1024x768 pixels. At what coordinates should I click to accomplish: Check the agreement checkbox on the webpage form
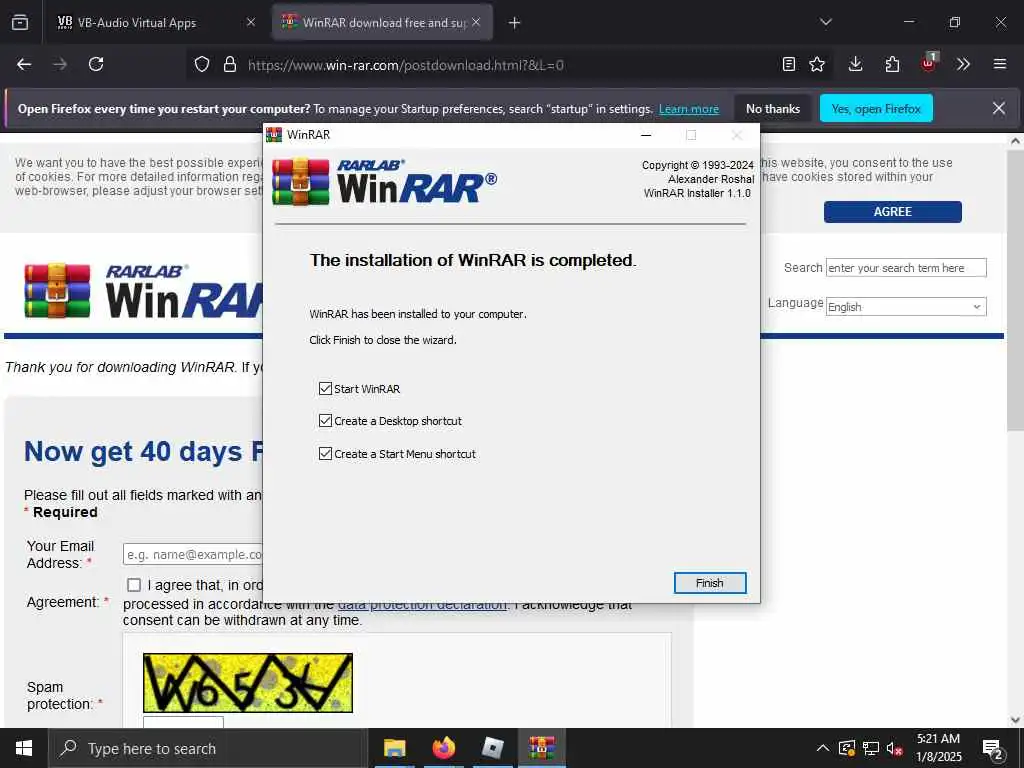click(x=134, y=585)
